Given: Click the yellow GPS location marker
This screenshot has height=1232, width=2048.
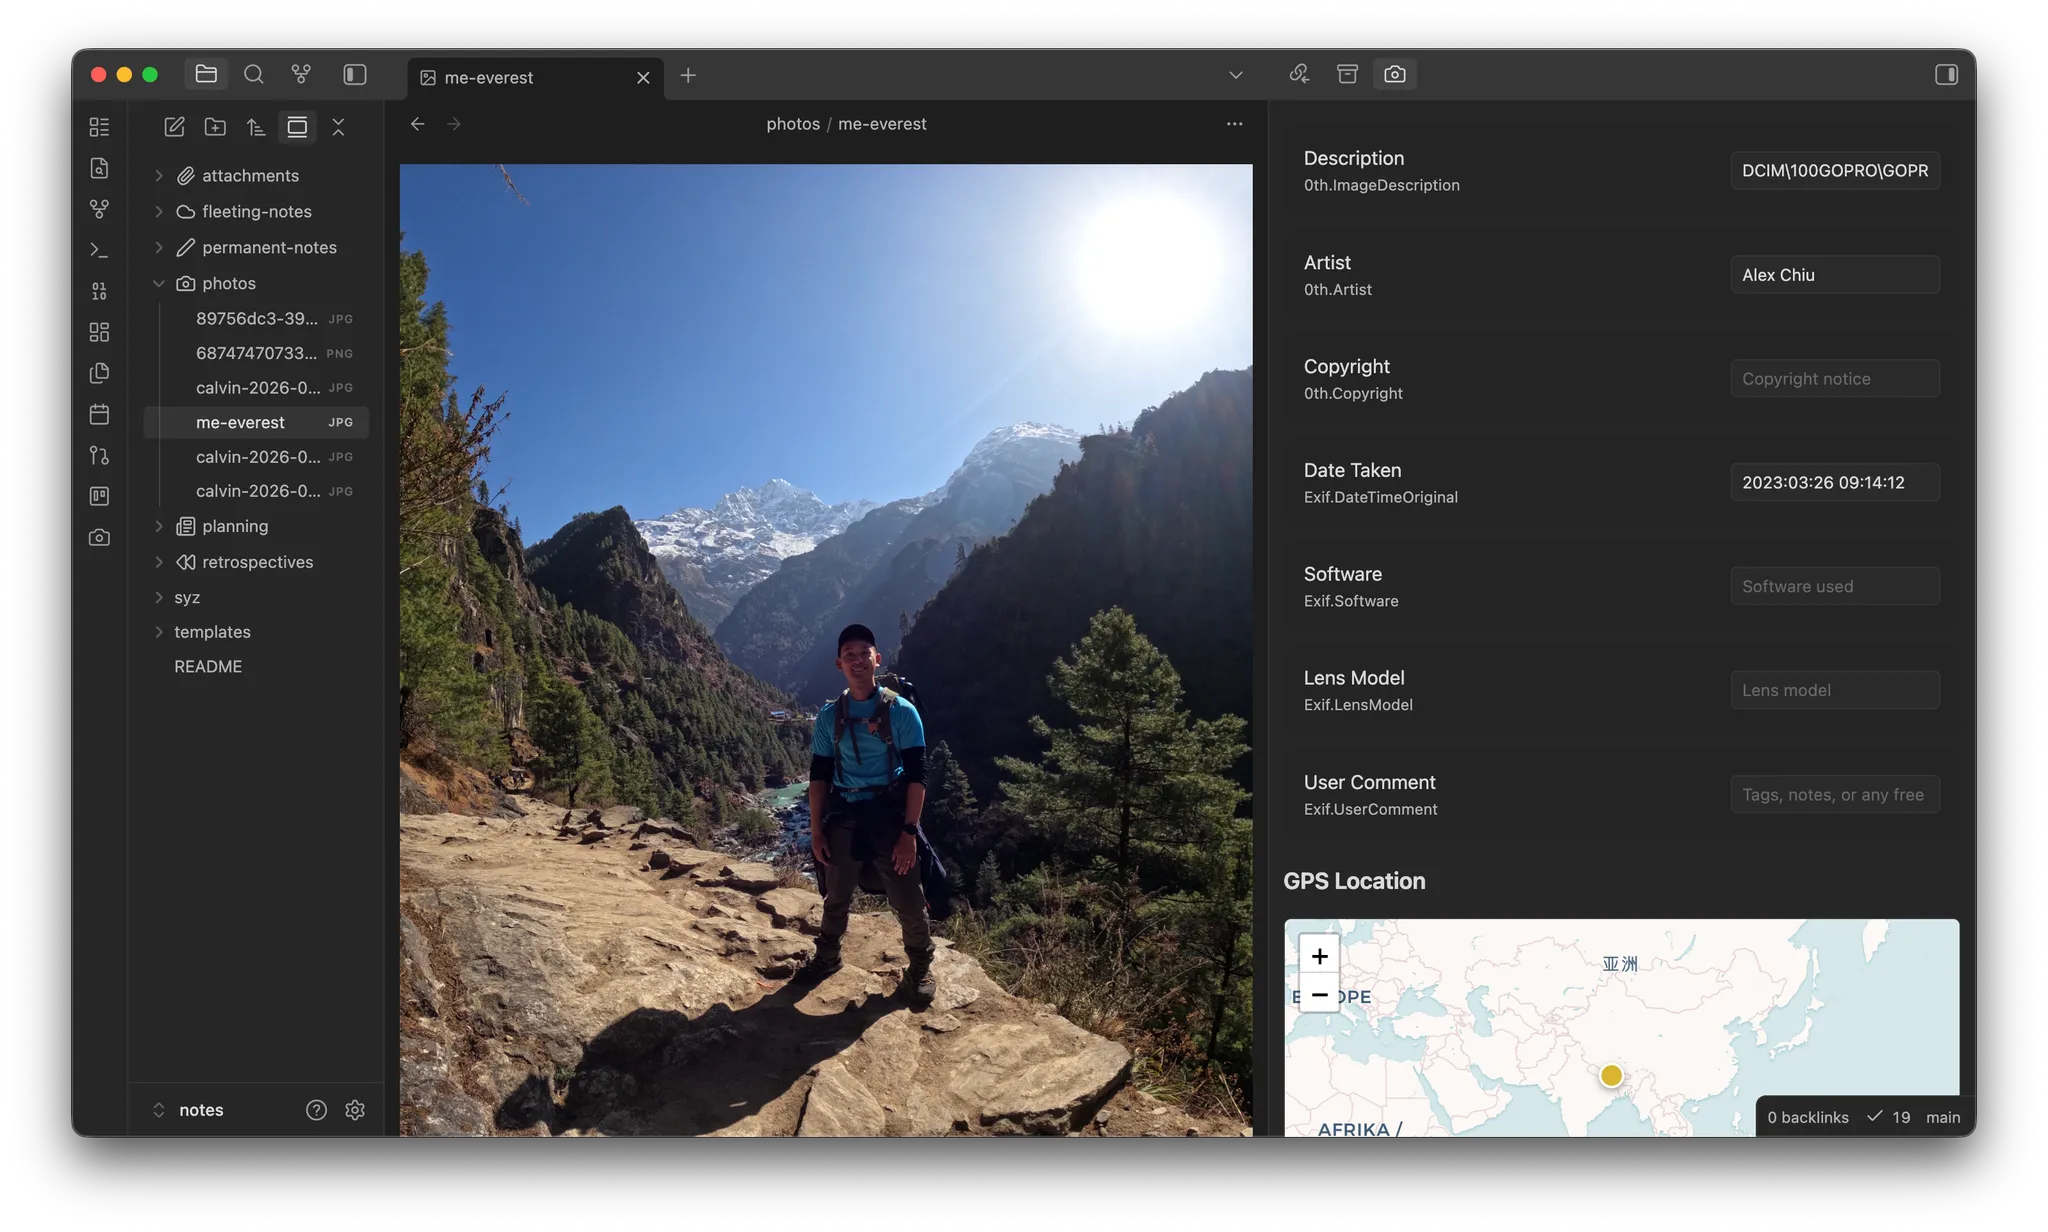Looking at the screenshot, I should pyautogui.click(x=1611, y=1076).
